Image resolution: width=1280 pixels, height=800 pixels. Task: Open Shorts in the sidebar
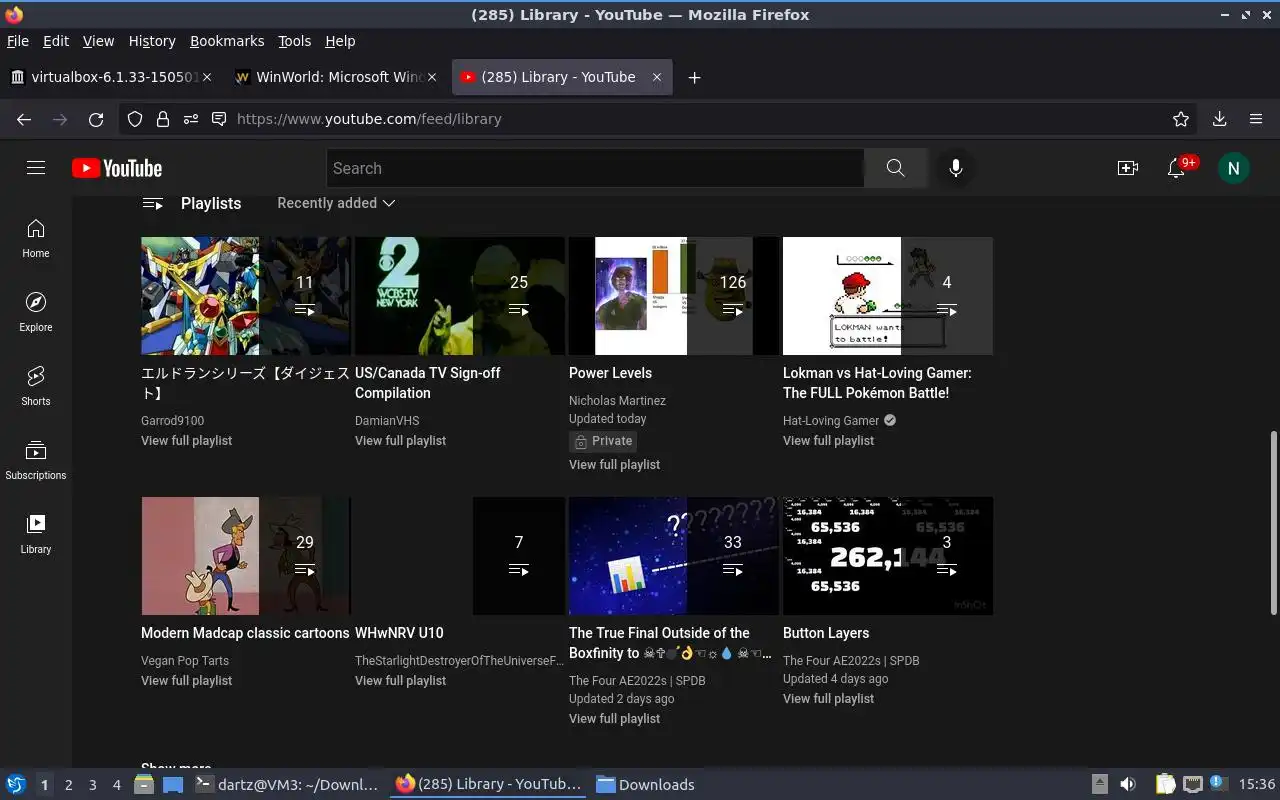click(36, 387)
